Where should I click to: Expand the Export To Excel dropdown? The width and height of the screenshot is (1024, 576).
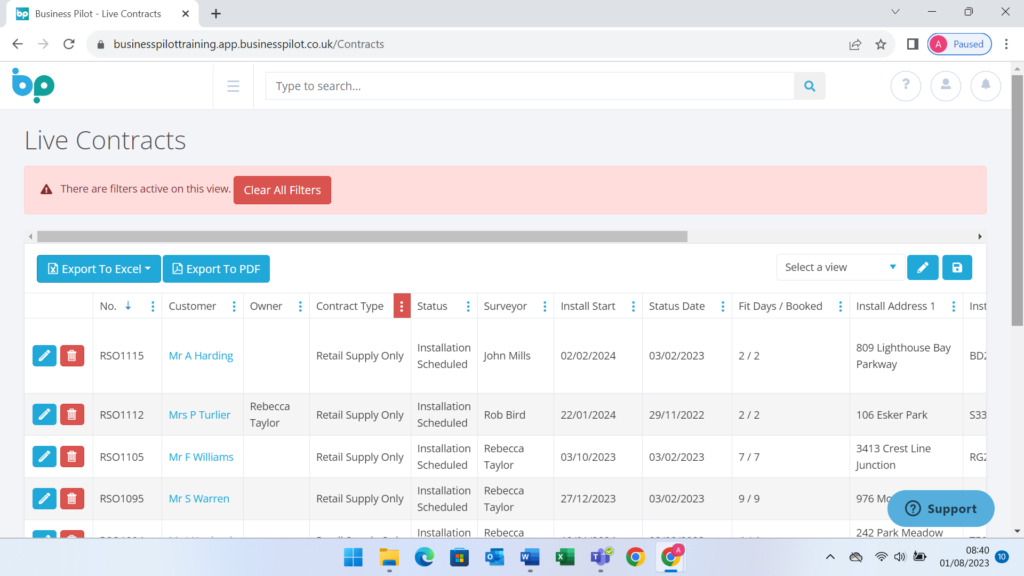[99, 269]
